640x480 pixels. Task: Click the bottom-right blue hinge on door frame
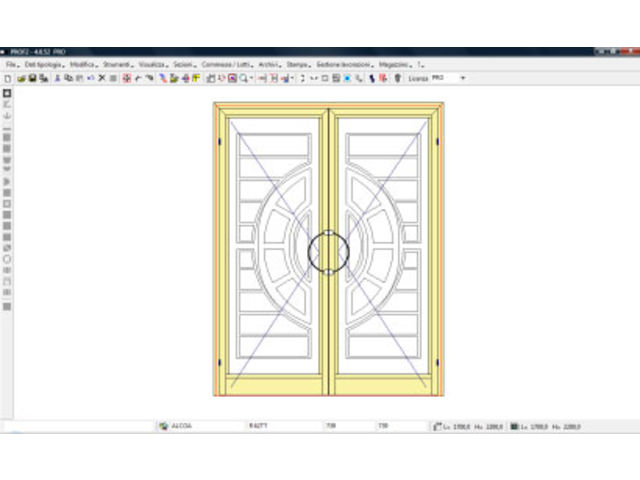click(438, 362)
